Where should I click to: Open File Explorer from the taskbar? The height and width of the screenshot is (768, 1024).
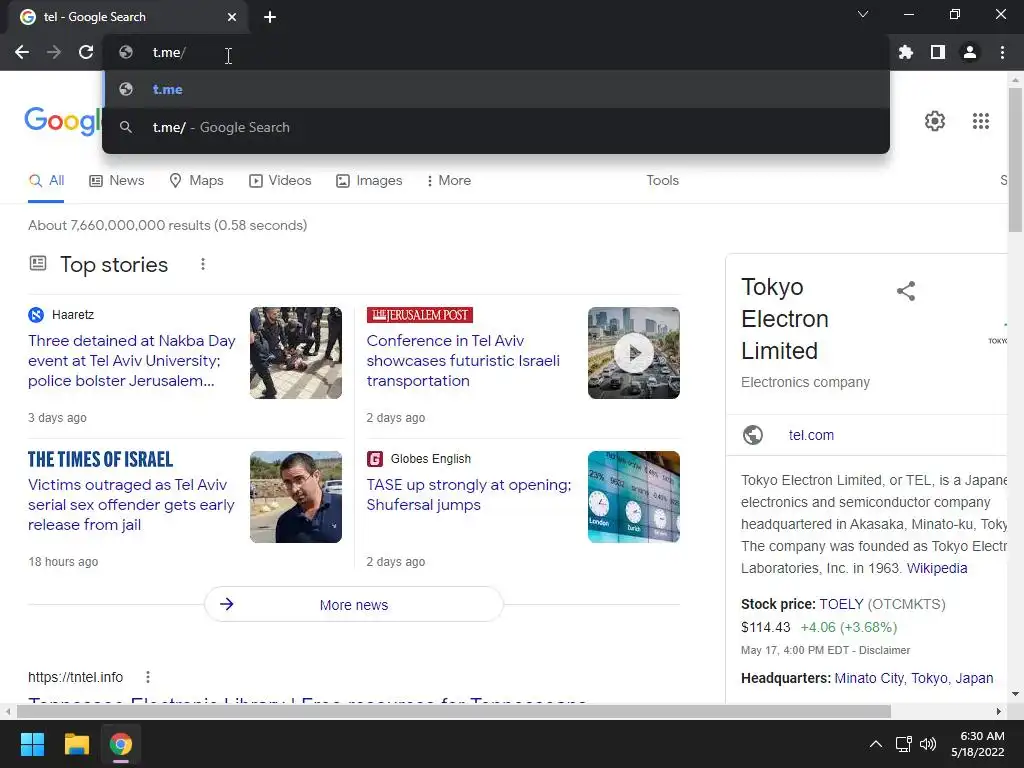click(76, 744)
